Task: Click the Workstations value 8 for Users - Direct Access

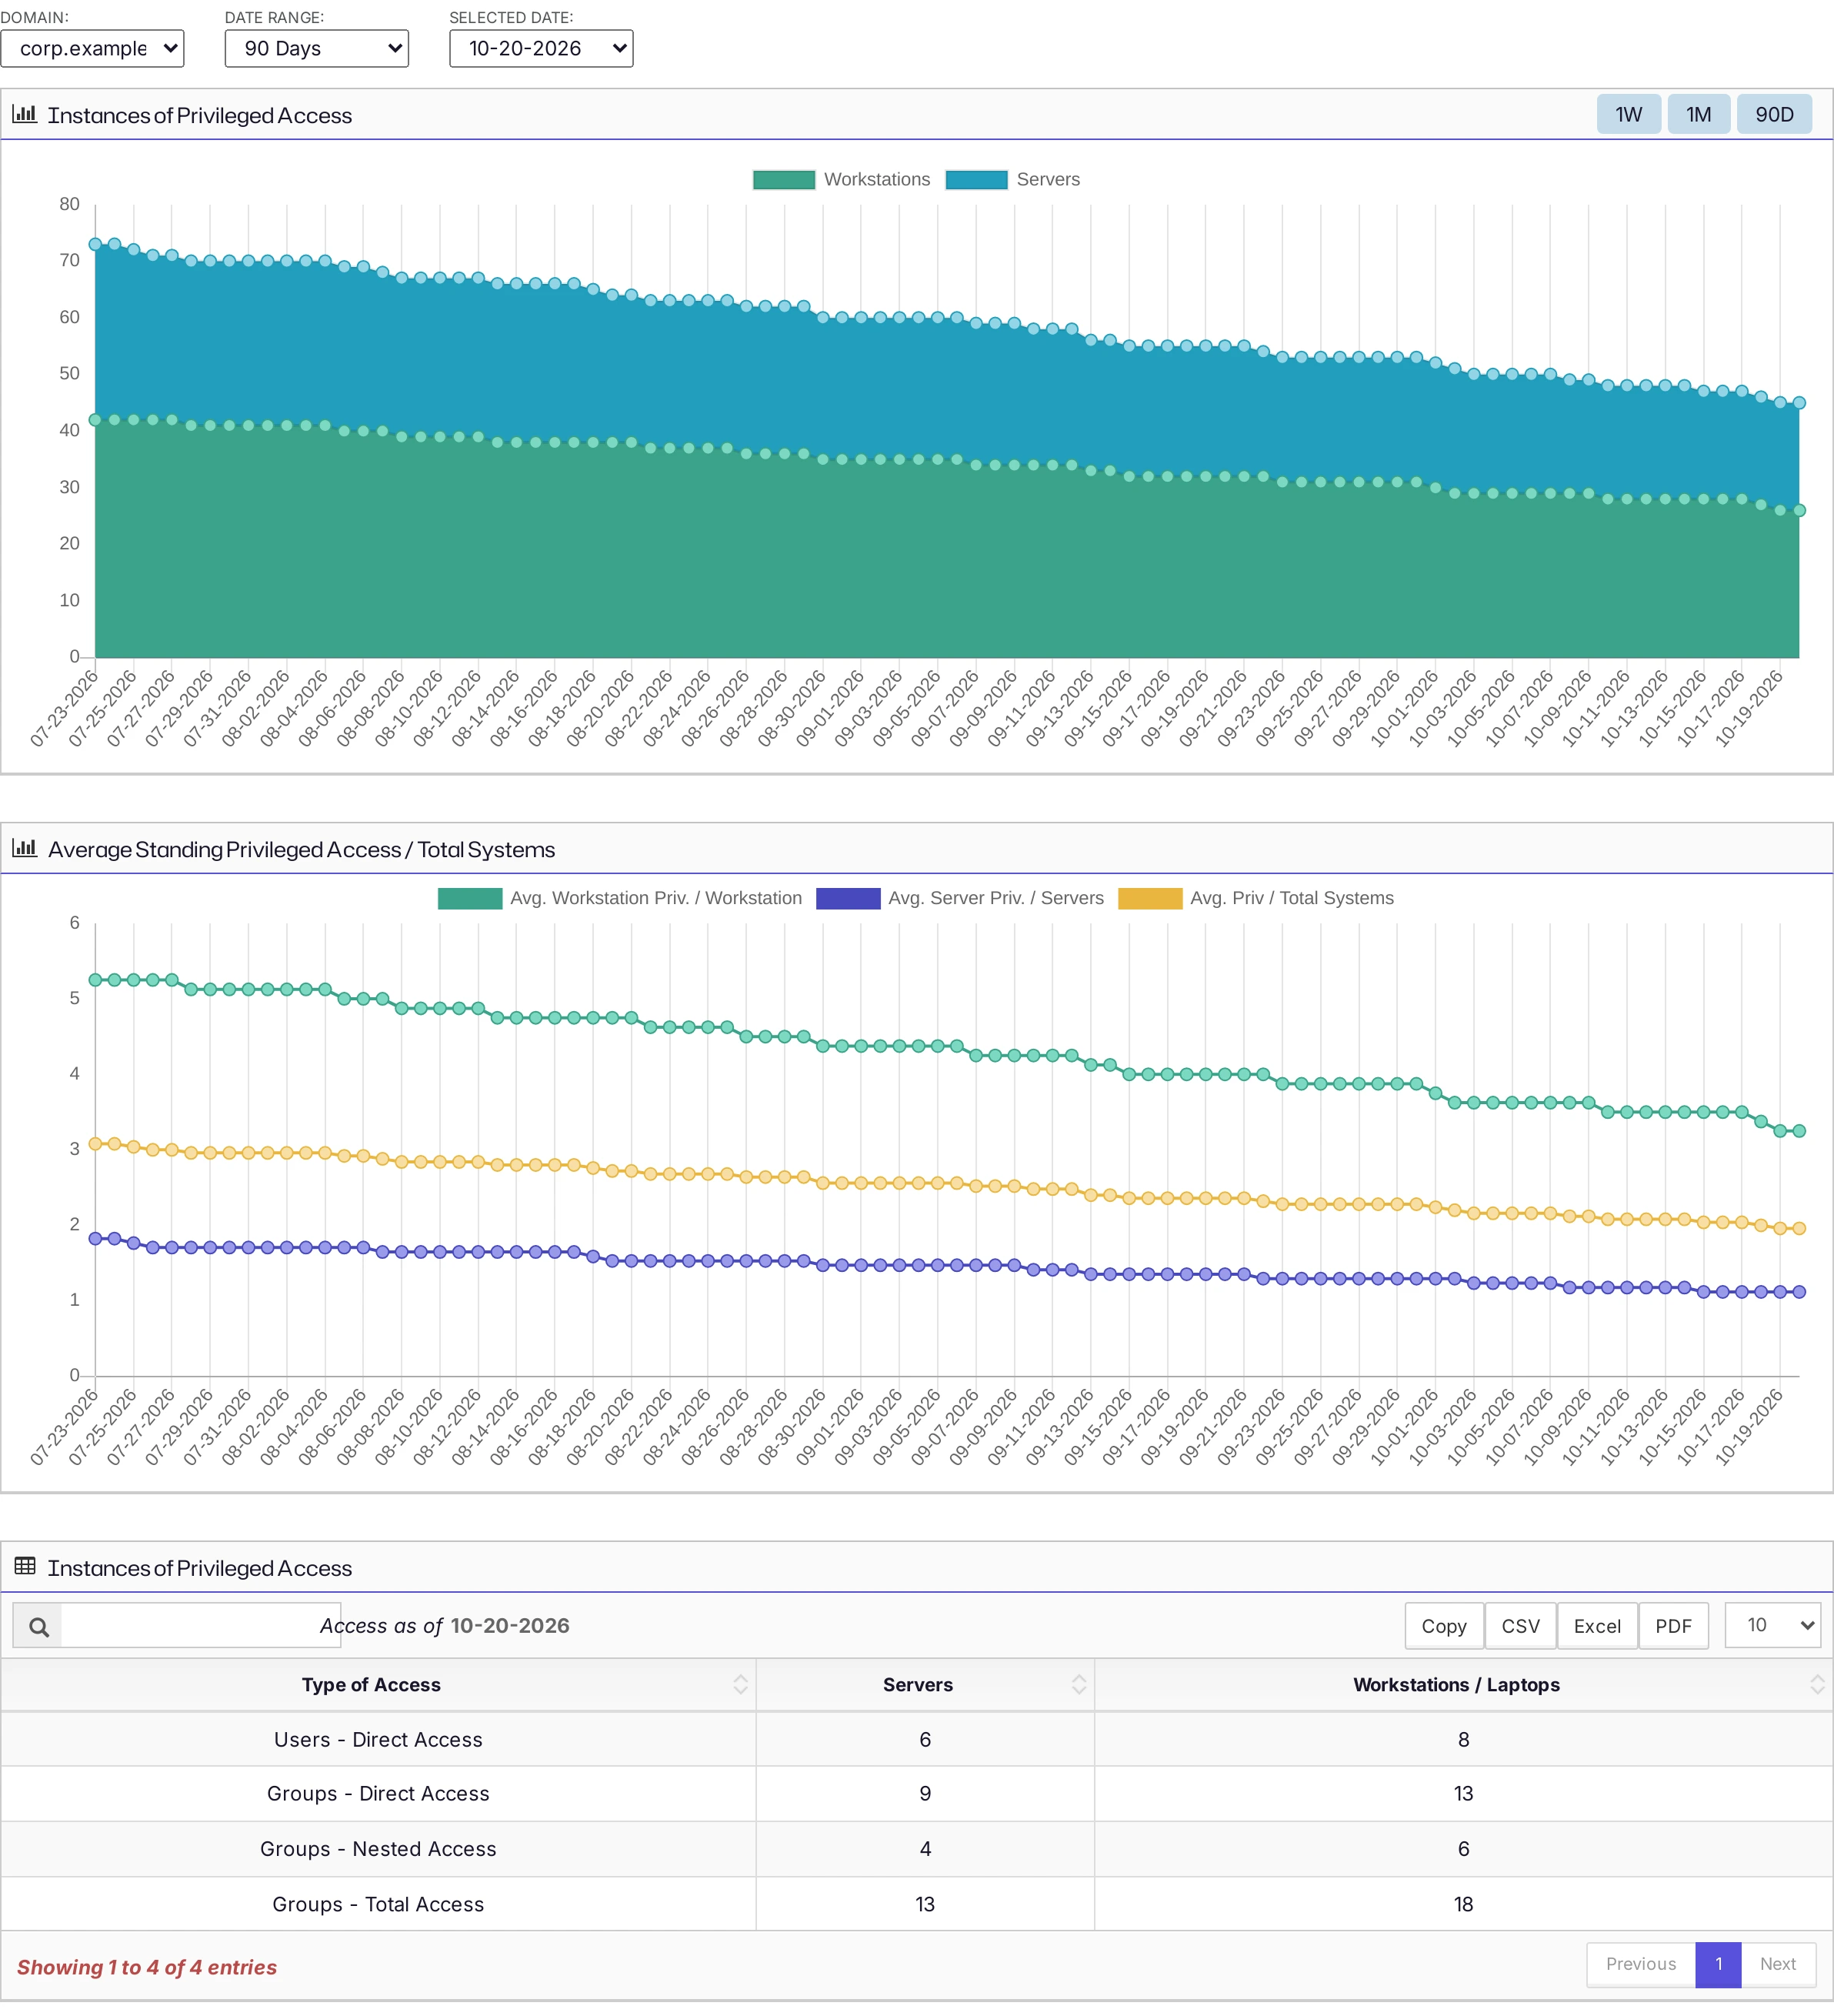Action: [1463, 1739]
